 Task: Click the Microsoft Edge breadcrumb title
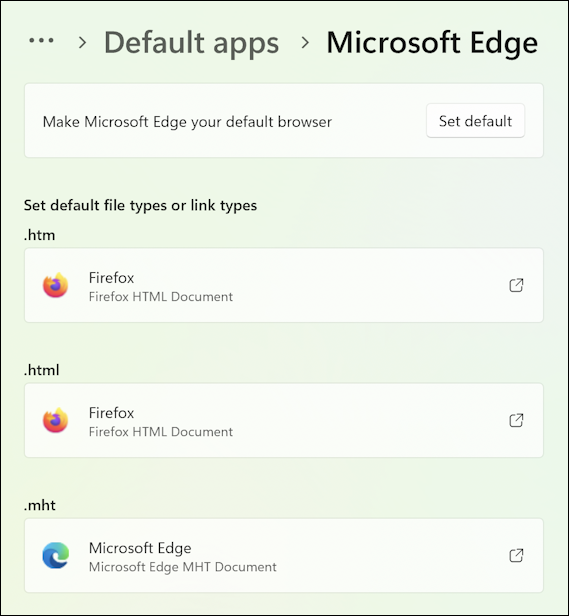tap(432, 42)
